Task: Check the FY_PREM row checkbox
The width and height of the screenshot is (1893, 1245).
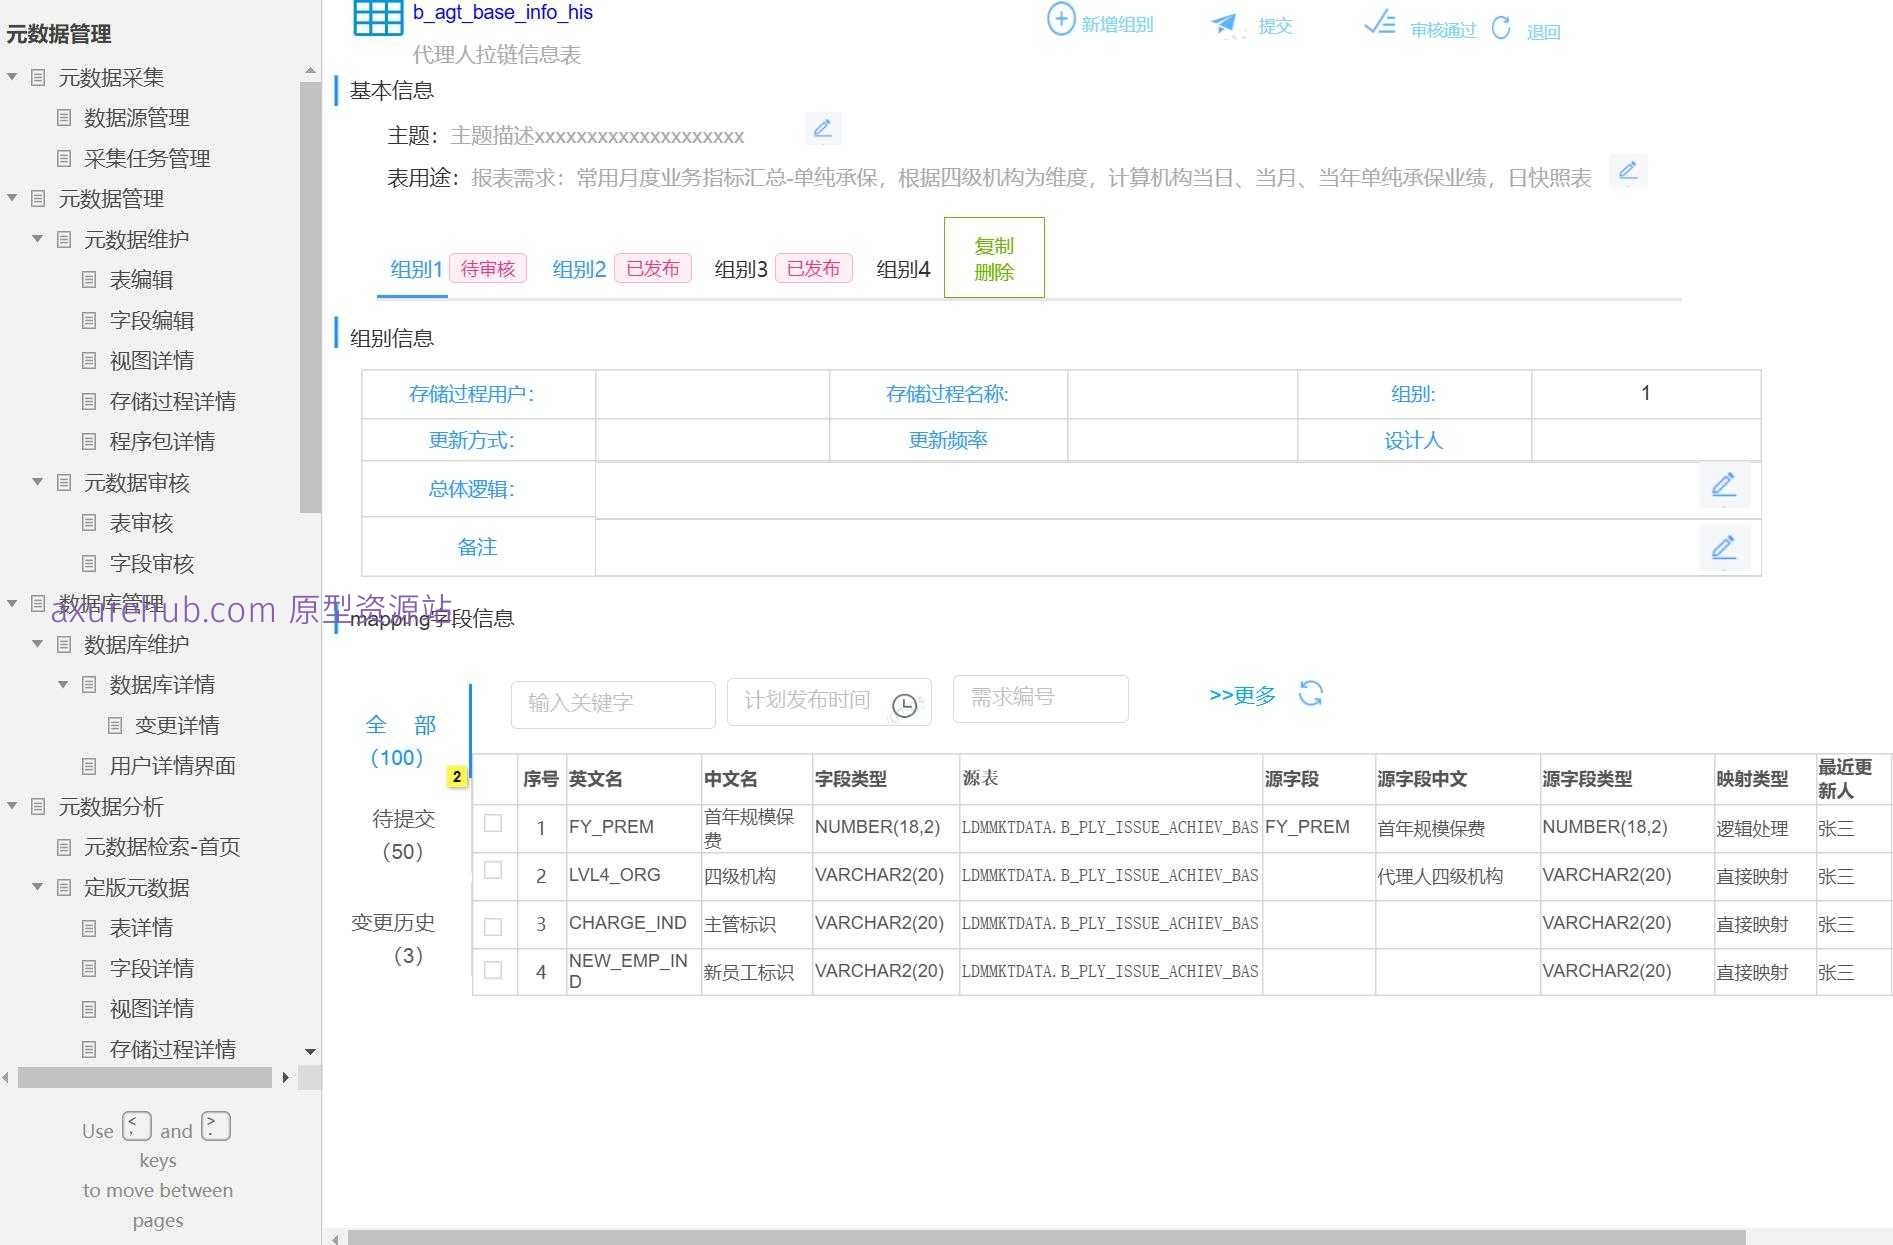Action: click(x=492, y=824)
